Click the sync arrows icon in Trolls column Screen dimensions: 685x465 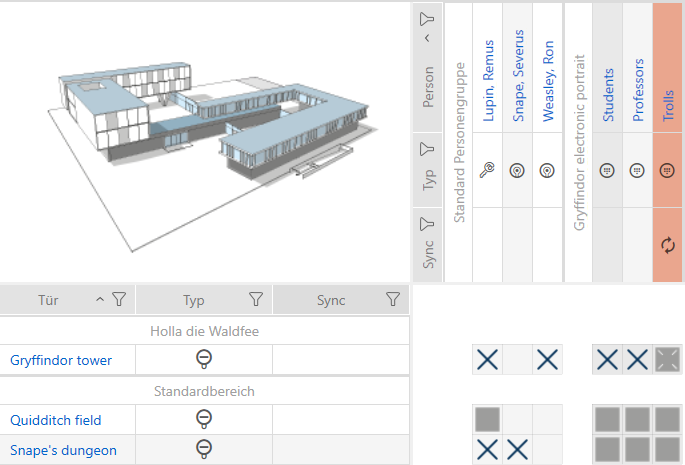(668, 243)
